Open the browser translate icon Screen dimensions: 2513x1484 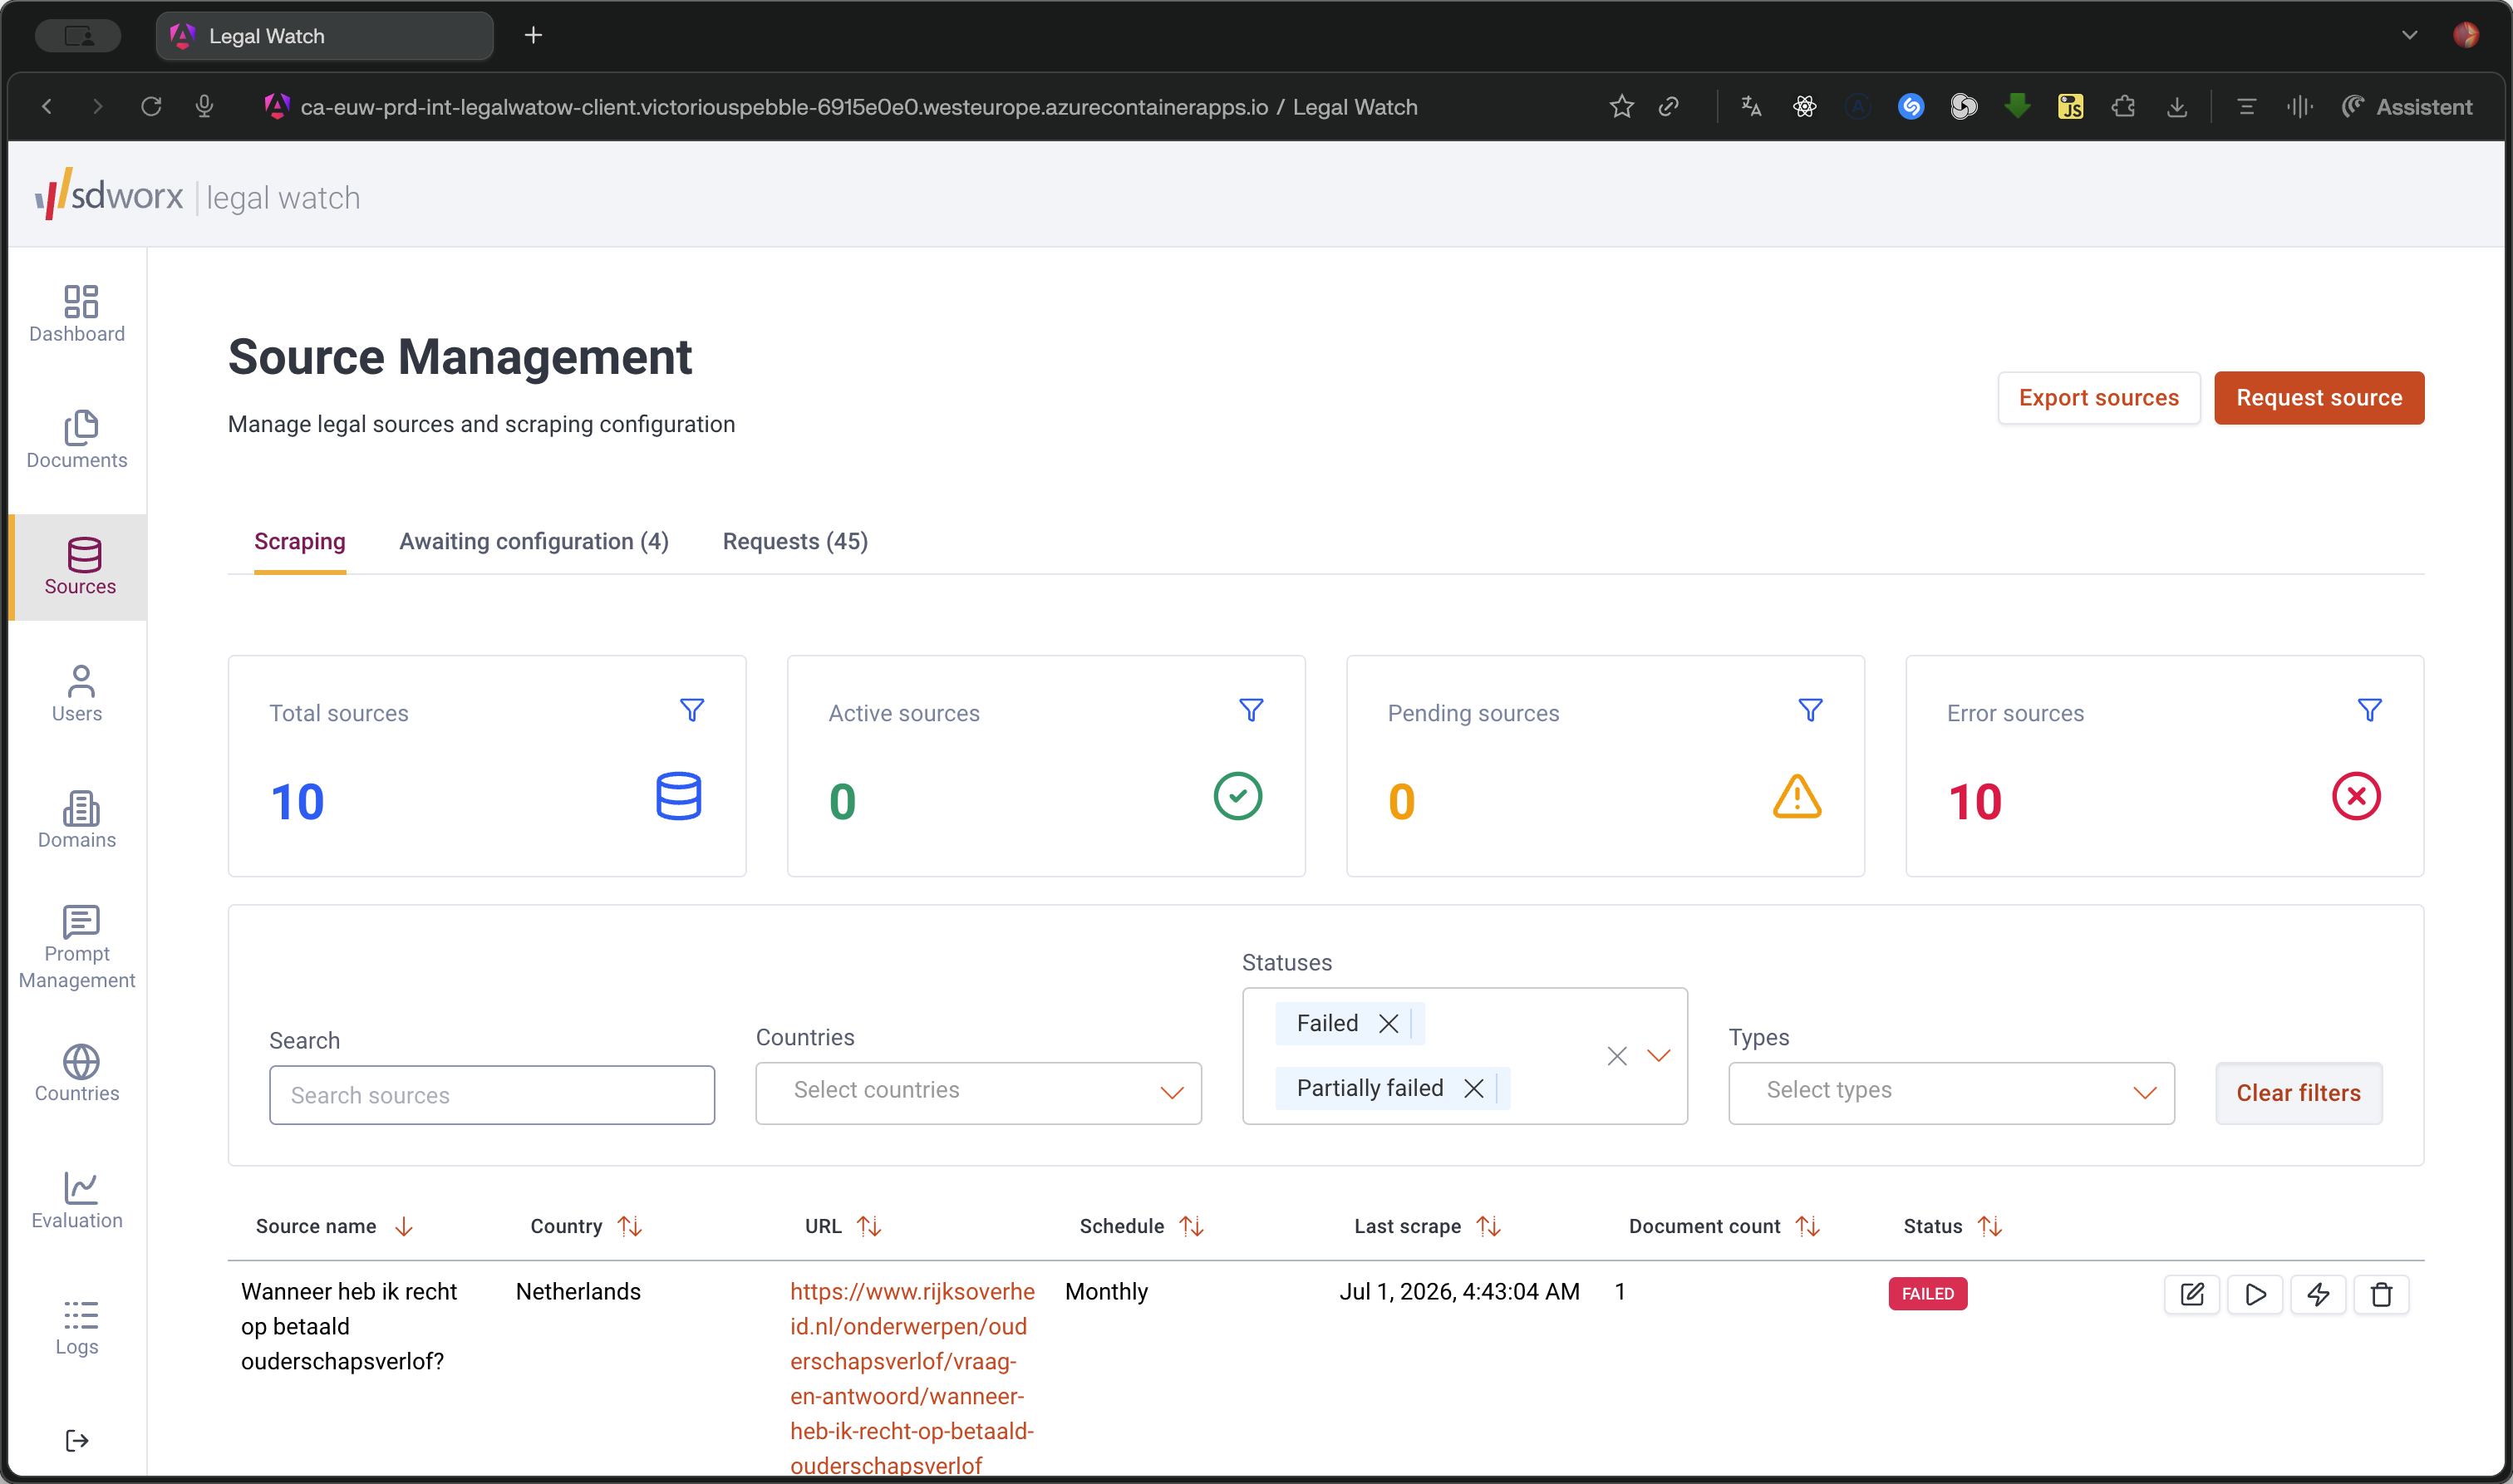pyautogui.click(x=1751, y=106)
